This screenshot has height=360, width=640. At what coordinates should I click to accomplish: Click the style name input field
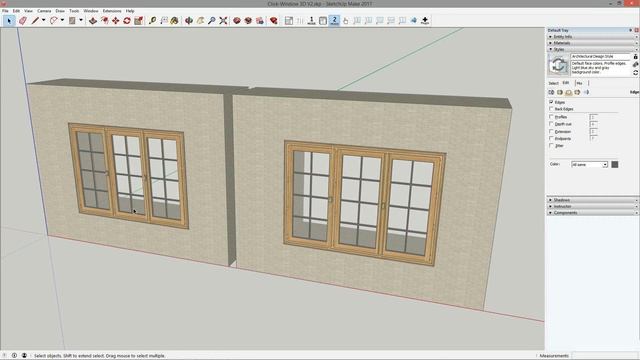(600, 56)
